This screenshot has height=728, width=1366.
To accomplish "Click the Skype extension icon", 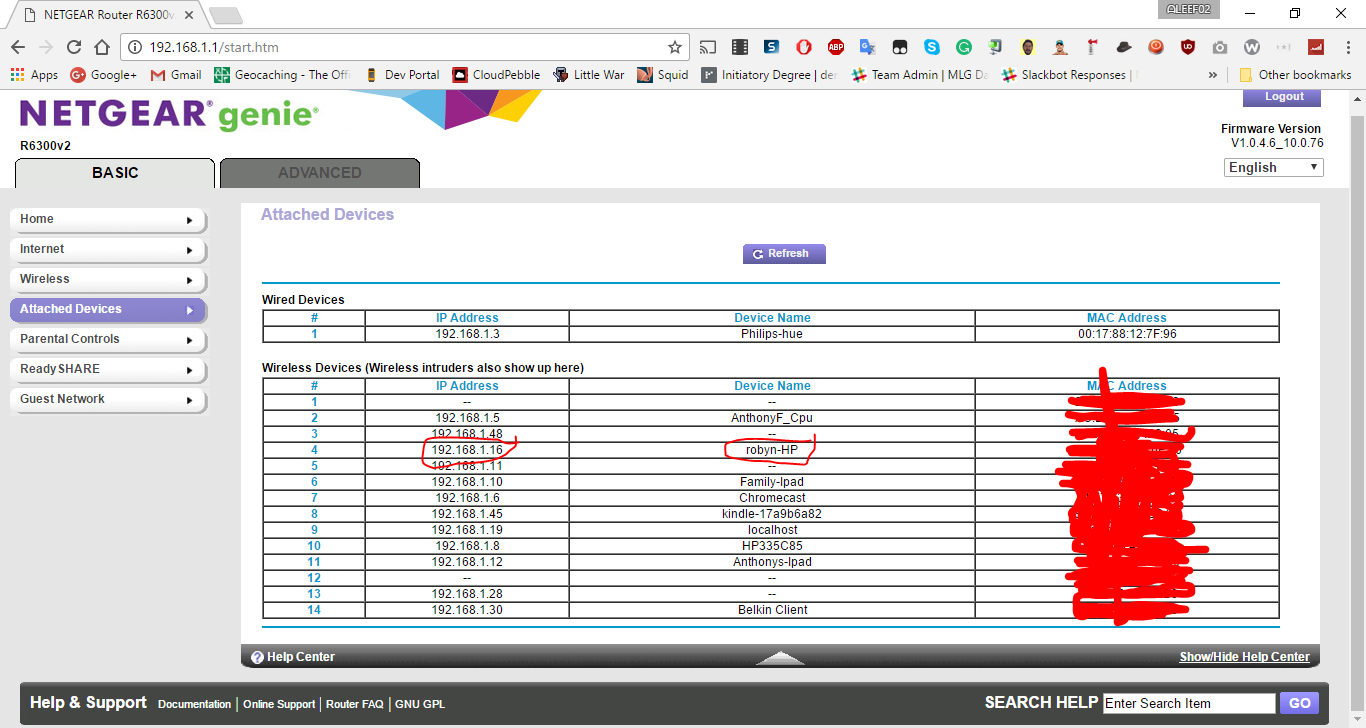I will click(x=932, y=47).
